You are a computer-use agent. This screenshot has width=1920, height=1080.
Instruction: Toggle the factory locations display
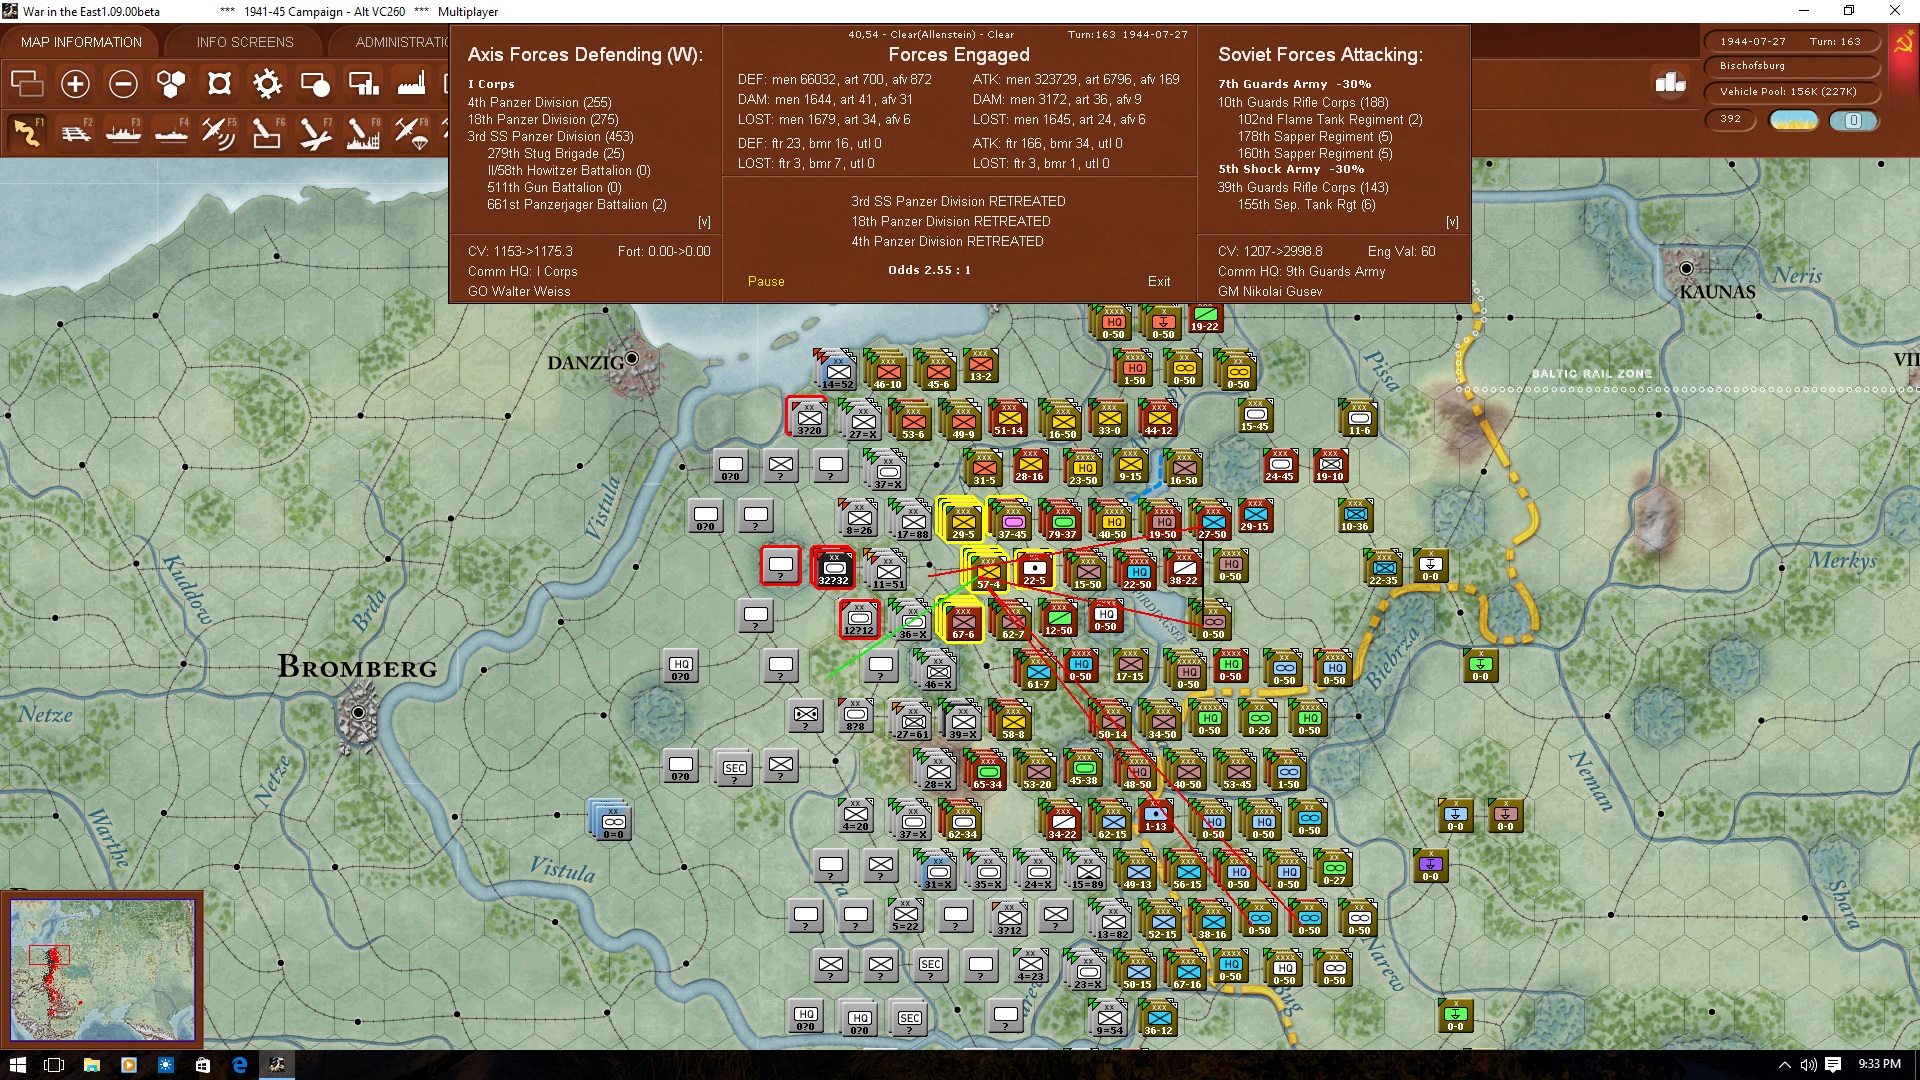pos(411,84)
